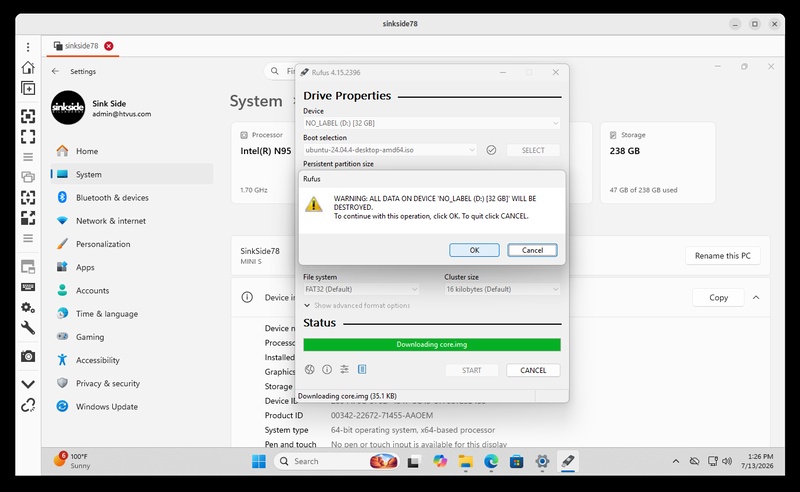Click the Rufus START button
The image size is (800, 492).
point(472,371)
